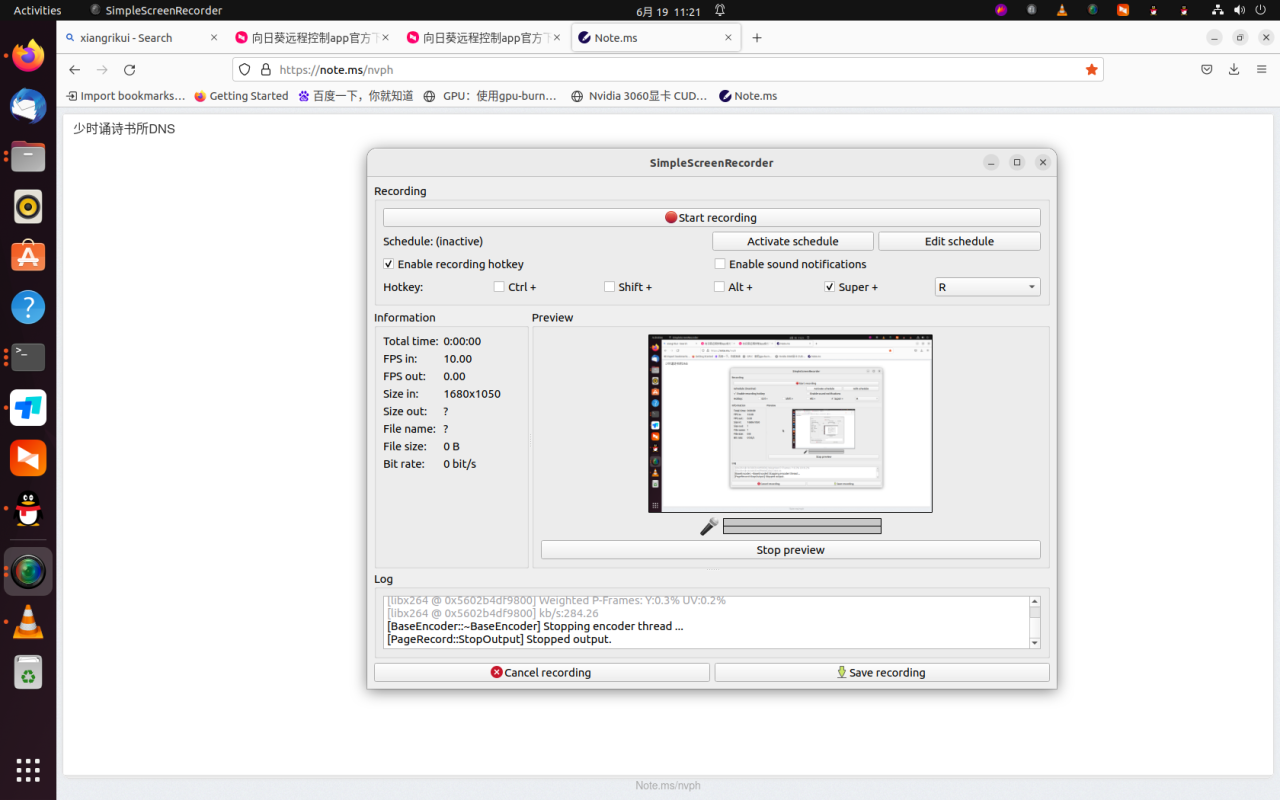Viewport: 1280px width, 800px height.
Task: Click the log scrollbar up arrow
Action: pos(1035,601)
